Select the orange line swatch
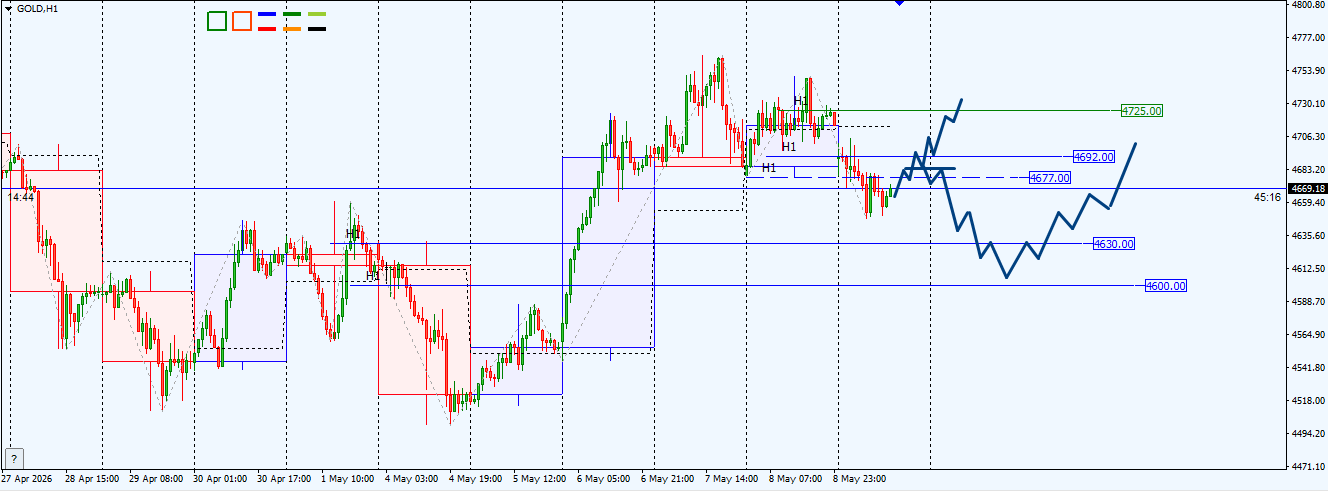This screenshot has height=492, width=1328. click(x=292, y=28)
